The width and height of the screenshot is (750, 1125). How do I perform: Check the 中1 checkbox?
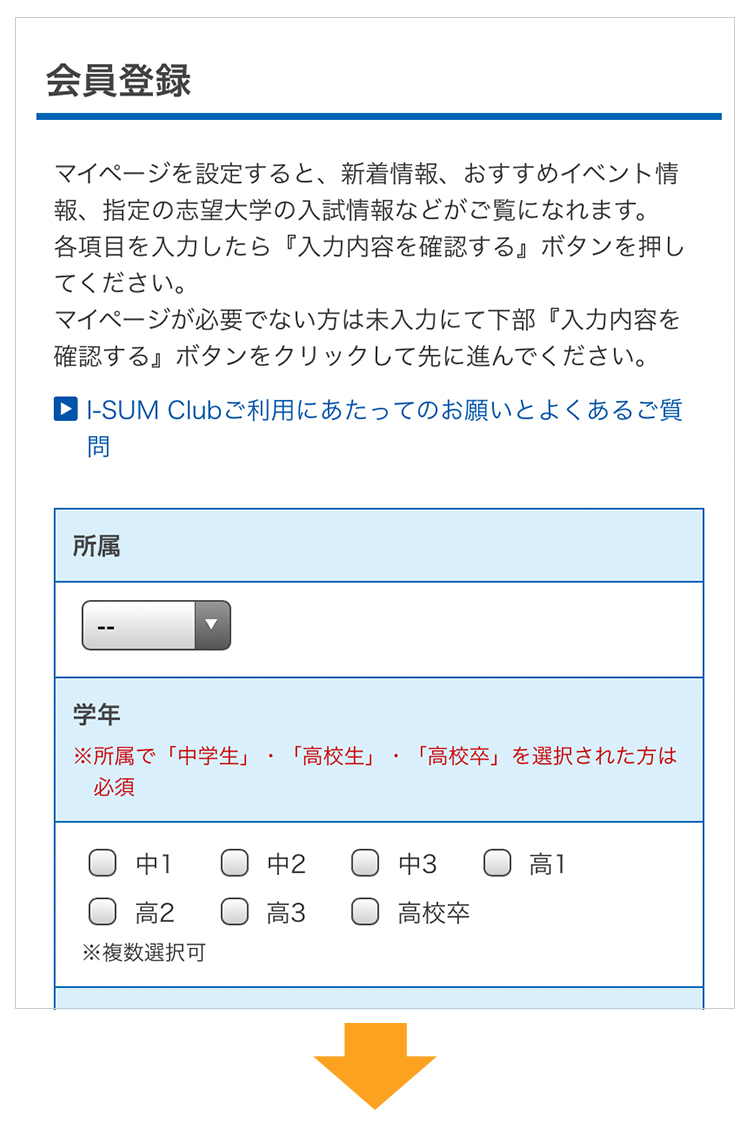103,863
